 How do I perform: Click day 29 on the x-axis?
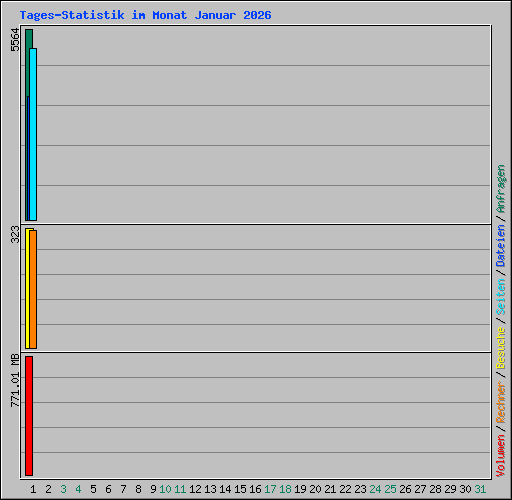450,489
